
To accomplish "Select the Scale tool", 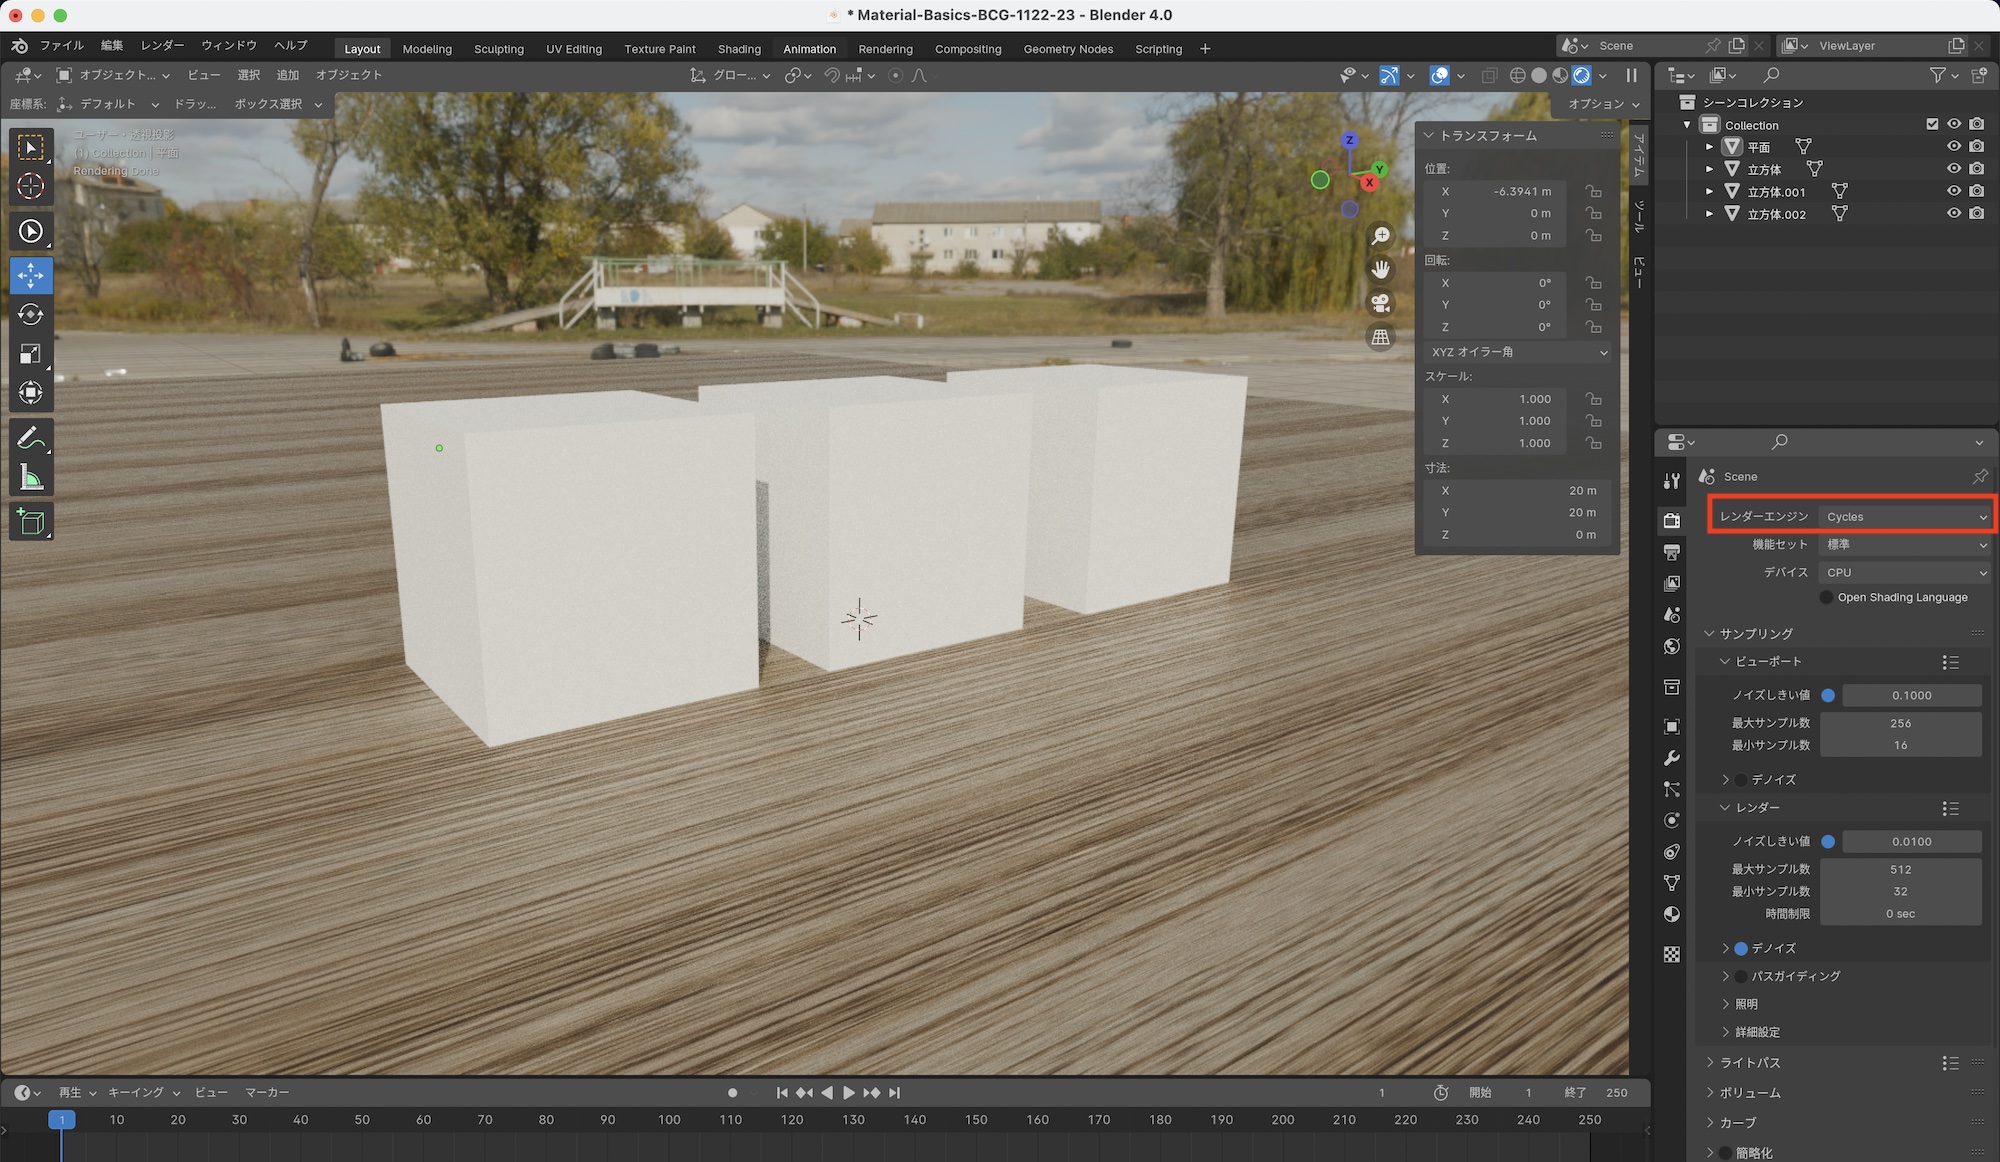I will [31, 354].
